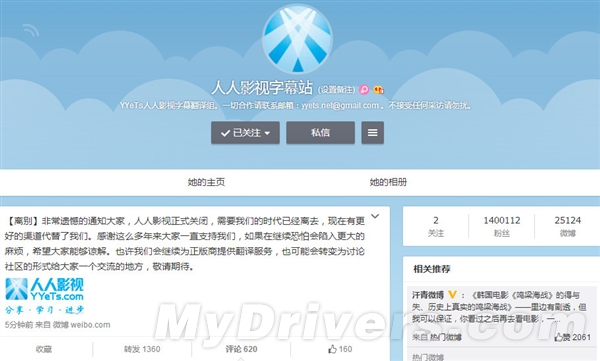
Task: Open the 热门微博 source link
Action: tap(445, 337)
